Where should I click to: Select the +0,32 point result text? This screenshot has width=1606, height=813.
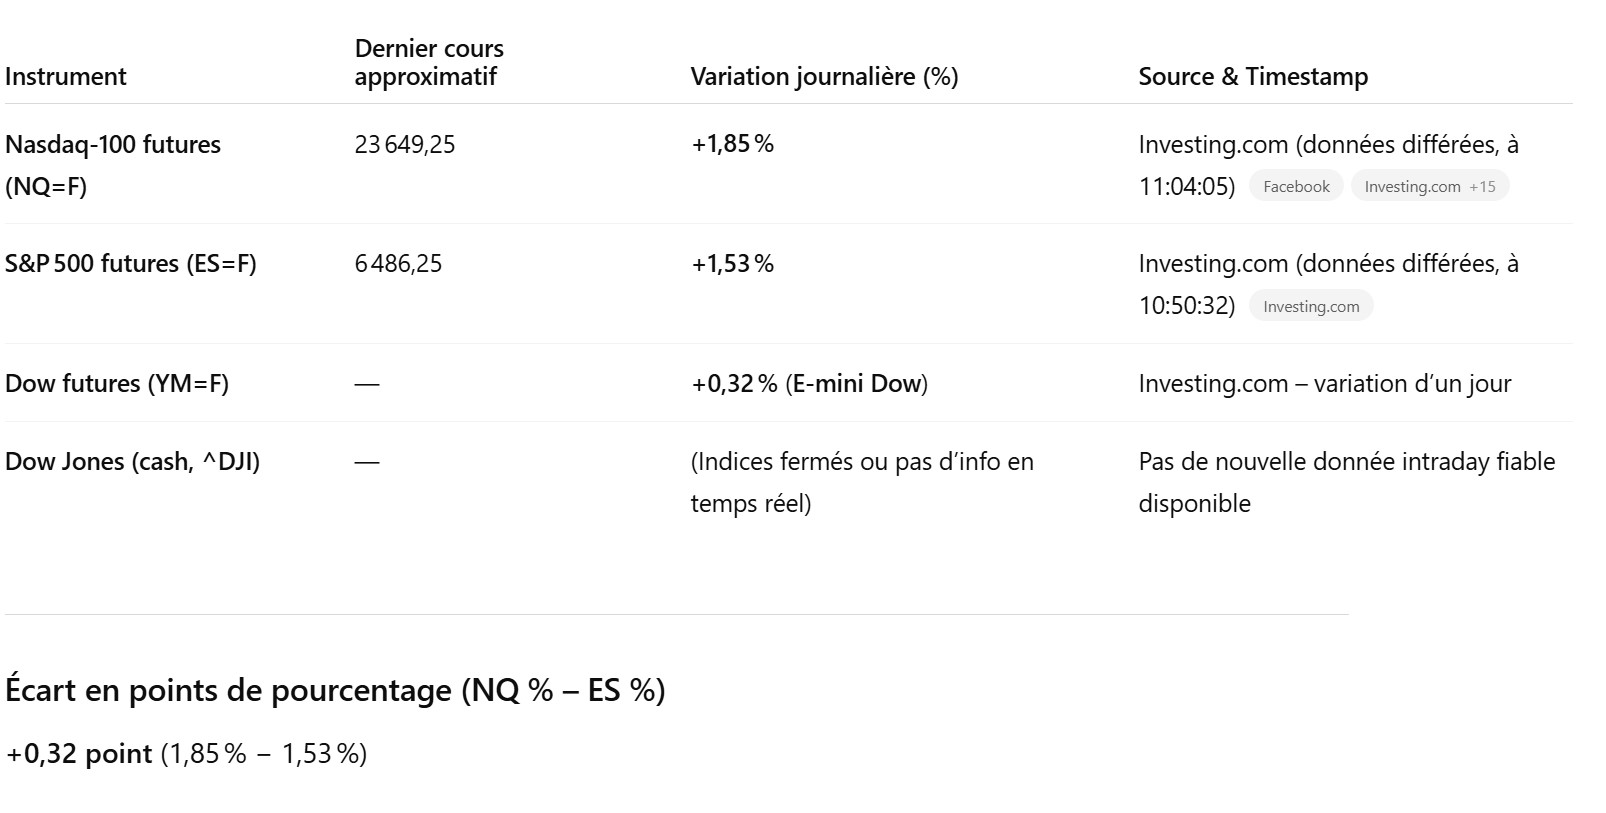(80, 754)
